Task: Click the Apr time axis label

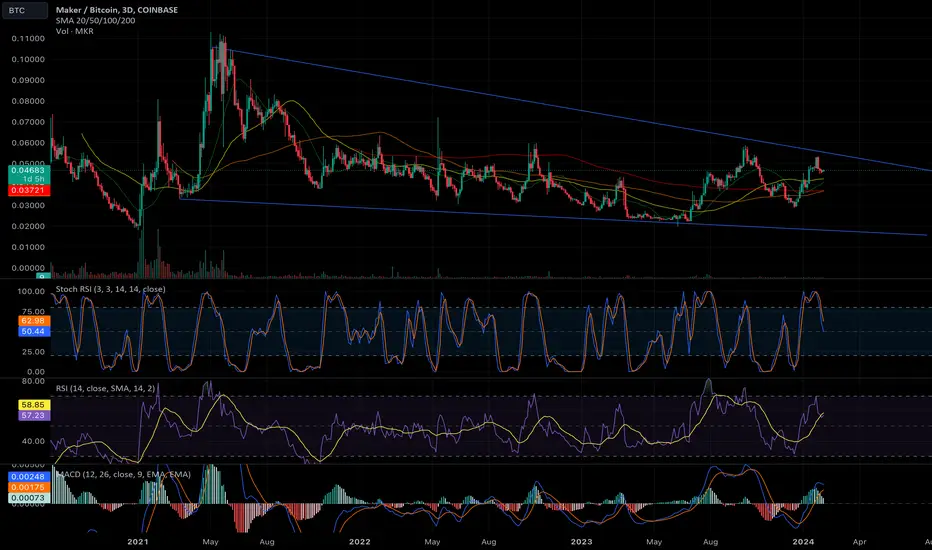Action: tap(859, 542)
